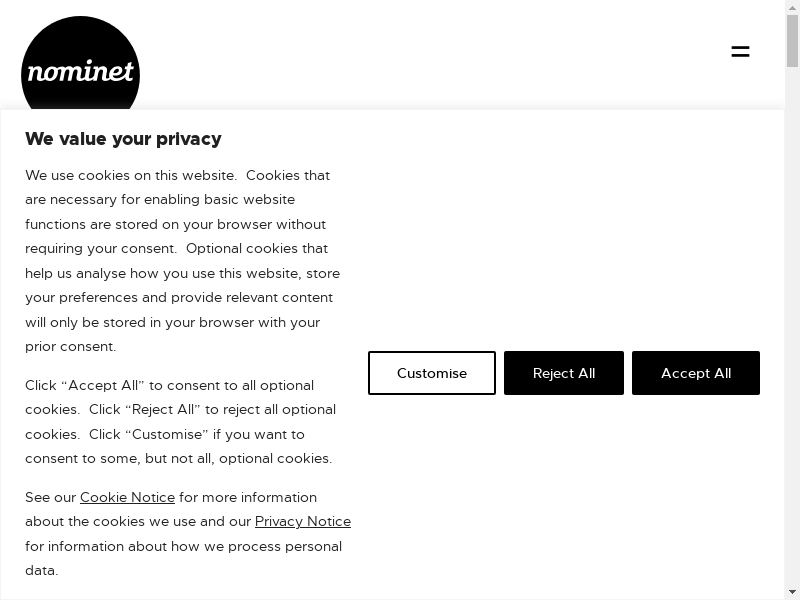Reject all optional cookies

tap(564, 373)
